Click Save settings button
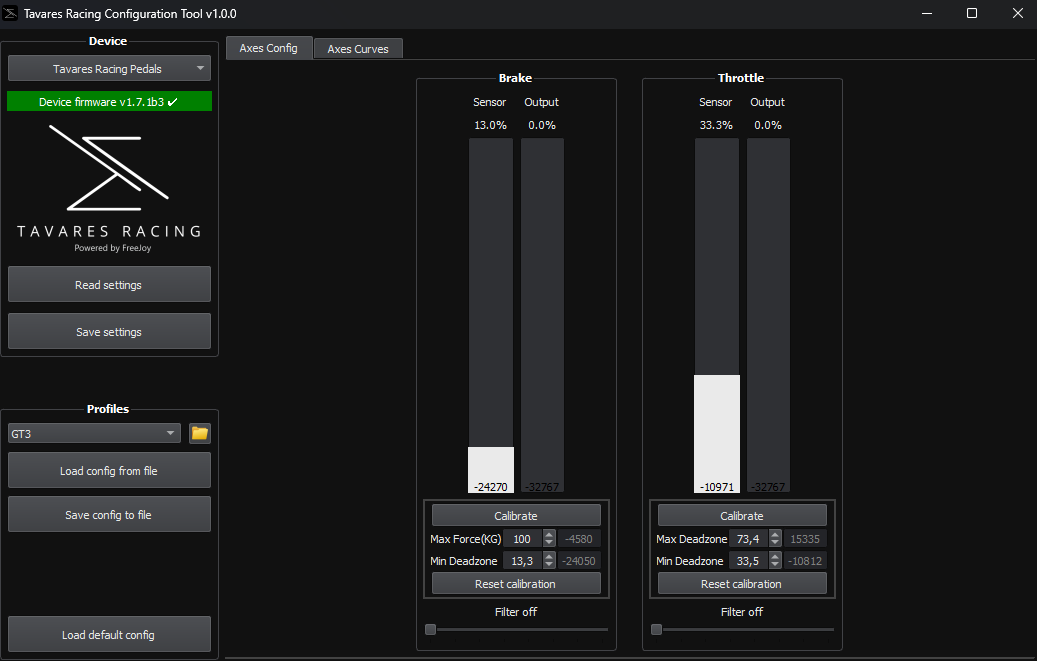 [109, 332]
